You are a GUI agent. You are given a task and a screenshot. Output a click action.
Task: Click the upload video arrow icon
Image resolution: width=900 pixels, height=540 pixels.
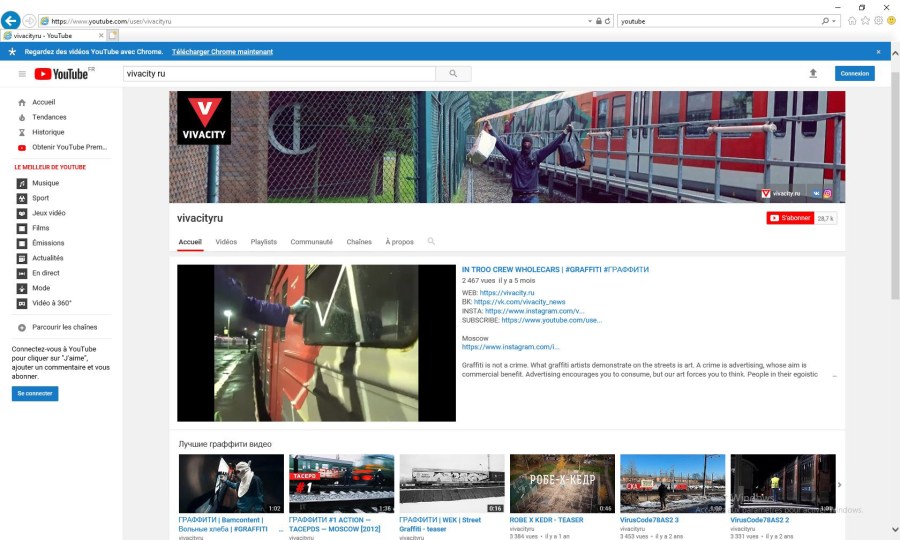pyautogui.click(x=812, y=73)
